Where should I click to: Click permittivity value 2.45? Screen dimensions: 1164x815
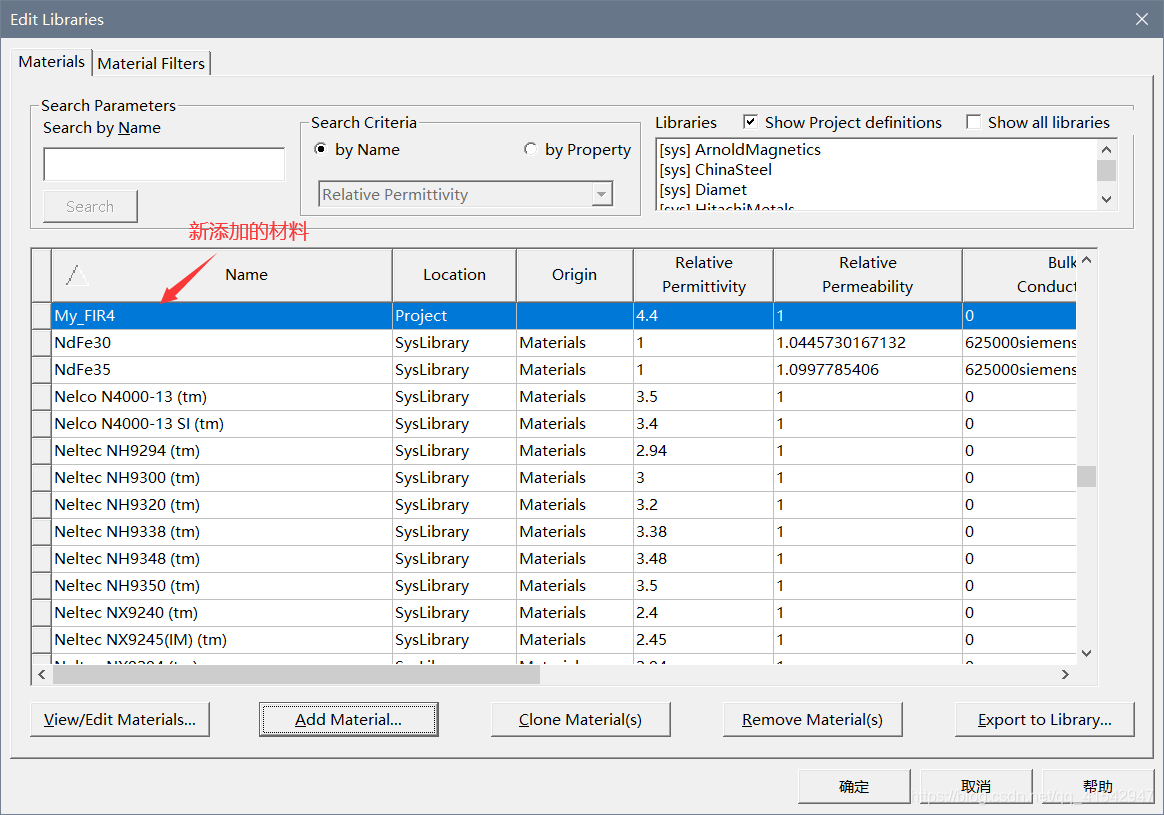[x=703, y=639]
